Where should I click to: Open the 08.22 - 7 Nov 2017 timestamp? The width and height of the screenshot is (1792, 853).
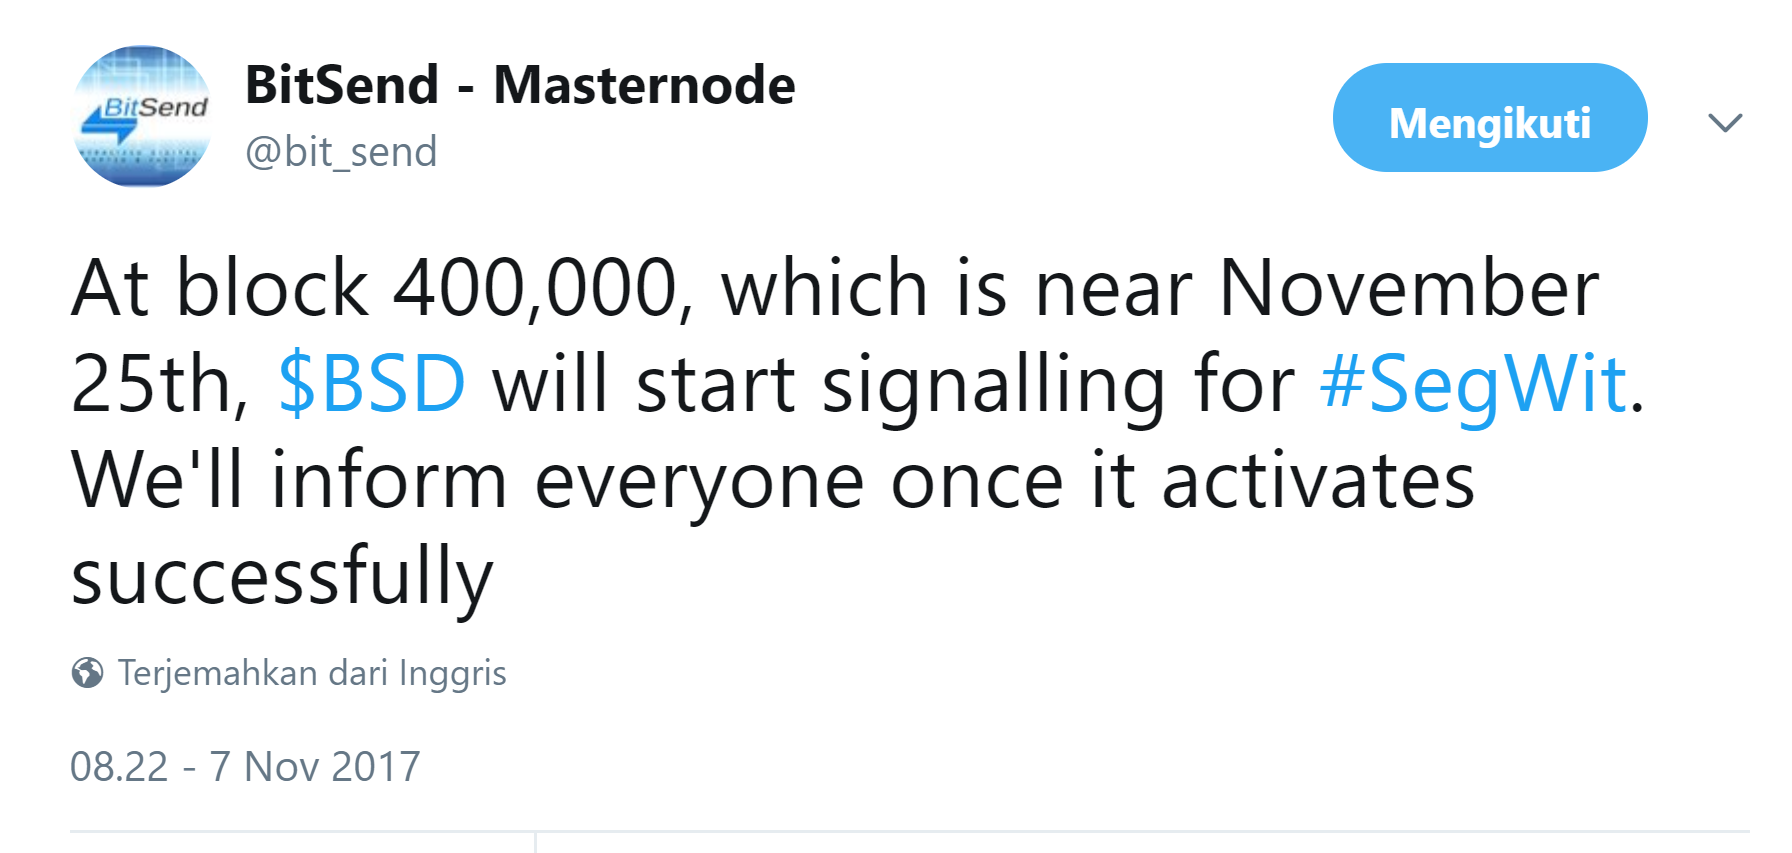pos(245,767)
